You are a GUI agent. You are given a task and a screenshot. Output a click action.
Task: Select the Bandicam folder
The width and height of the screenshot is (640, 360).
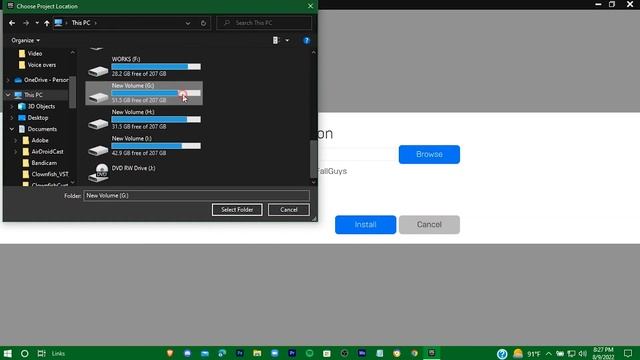44,163
